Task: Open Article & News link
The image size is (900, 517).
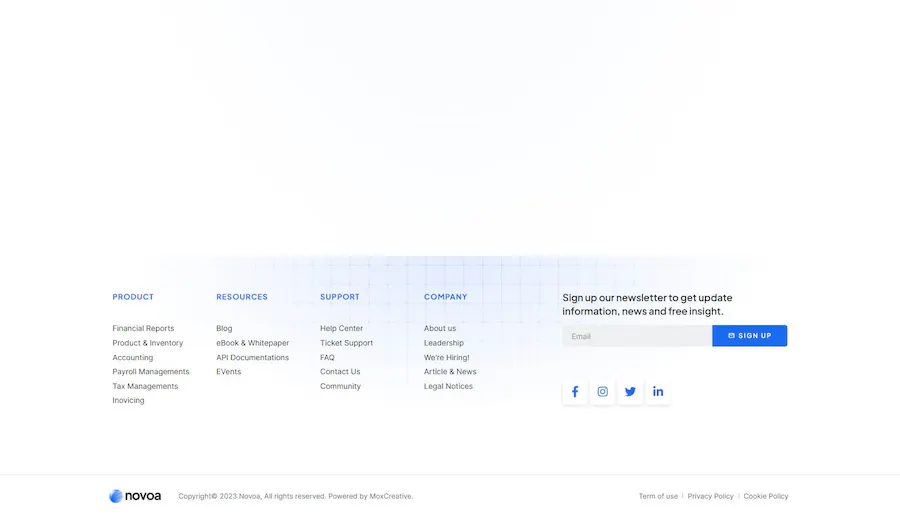Action: 450,372
